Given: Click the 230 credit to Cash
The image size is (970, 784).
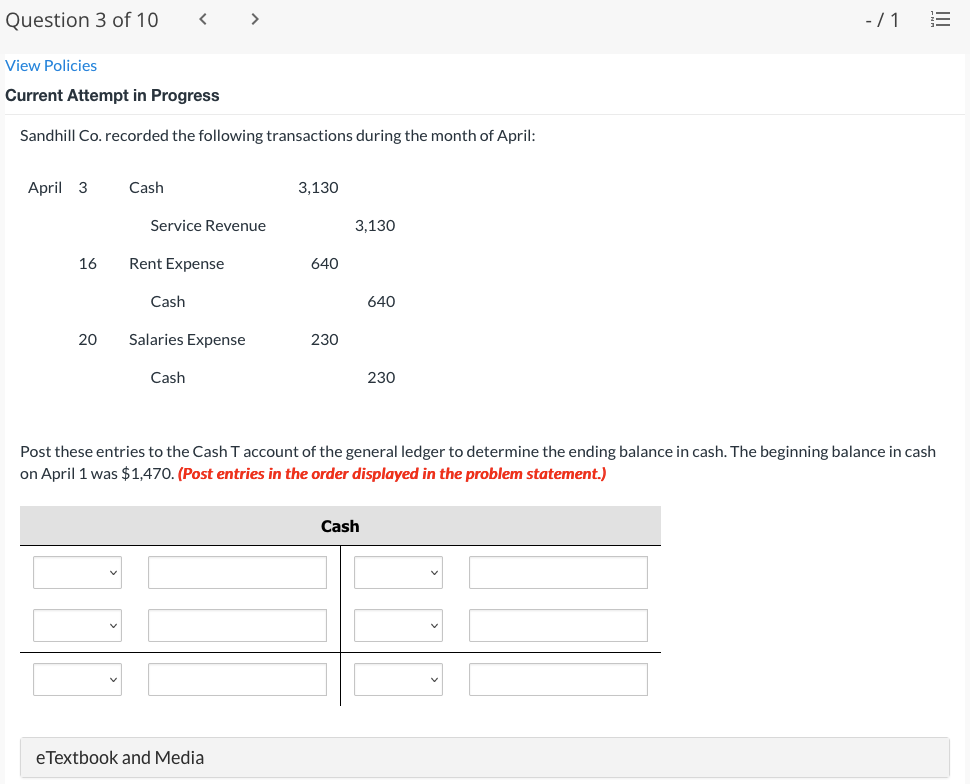Looking at the screenshot, I should point(381,377).
